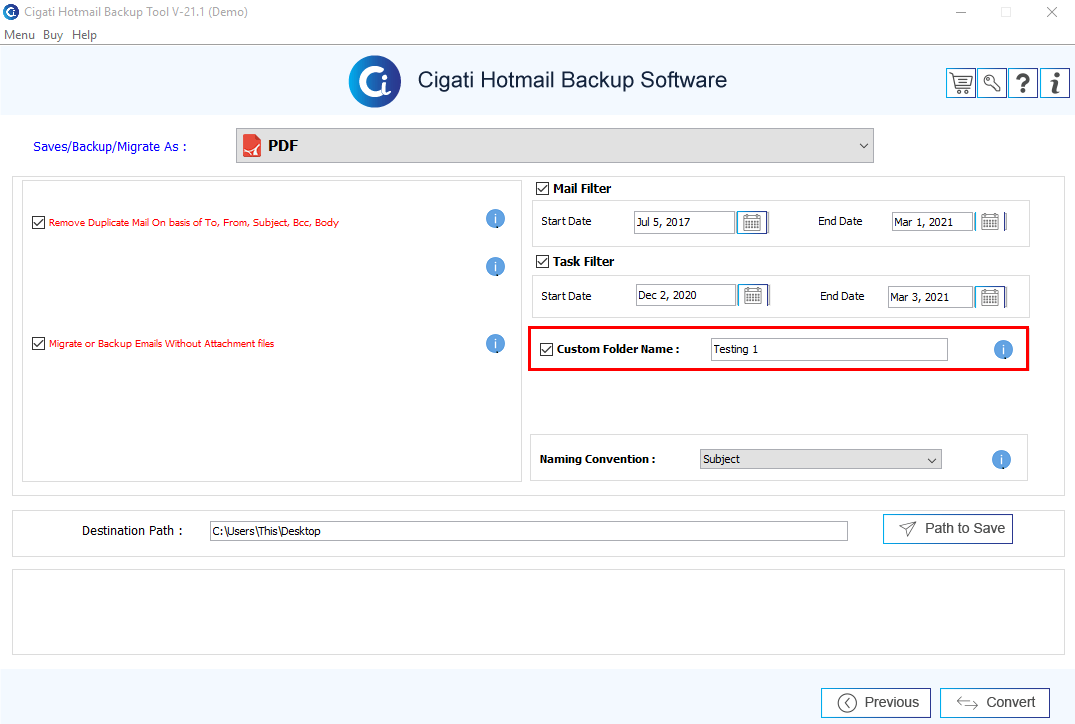Viewport: 1075px width, 724px height.
Task: Open Mail Filter End Date calendar picker
Action: click(990, 221)
